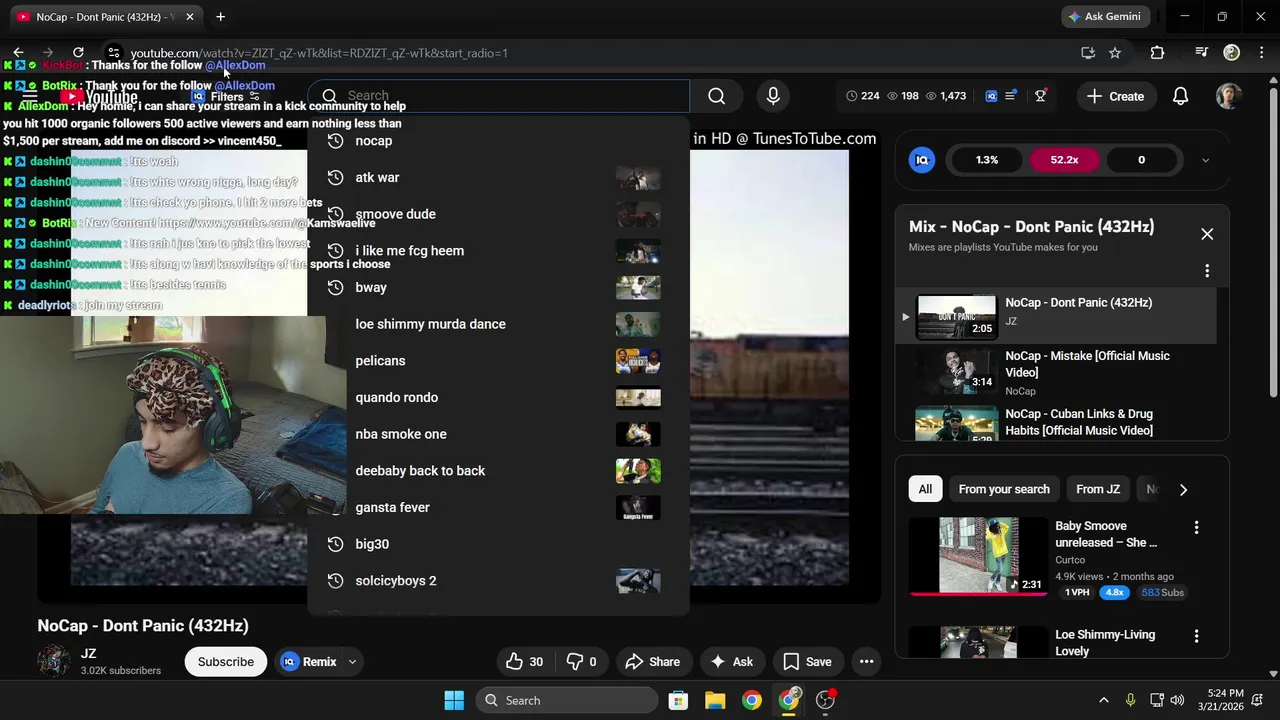Viewport: 1280px width, 720px height.
Task: Open Chrome extensions puzzle icon
Action: click(1157, 53)
